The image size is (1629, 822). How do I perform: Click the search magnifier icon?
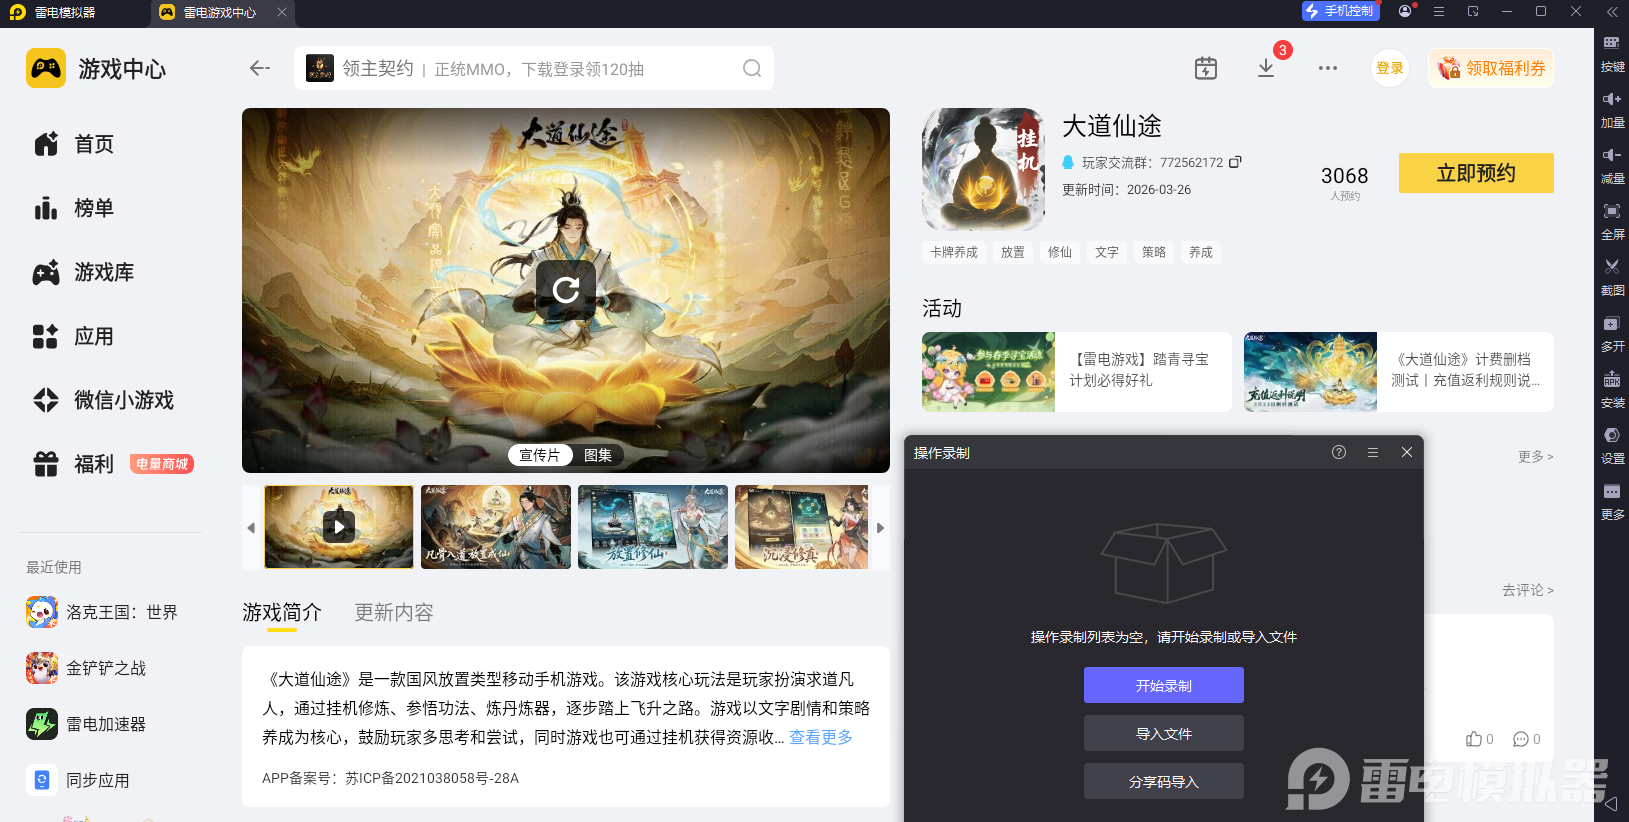click(x=752, y=68)
